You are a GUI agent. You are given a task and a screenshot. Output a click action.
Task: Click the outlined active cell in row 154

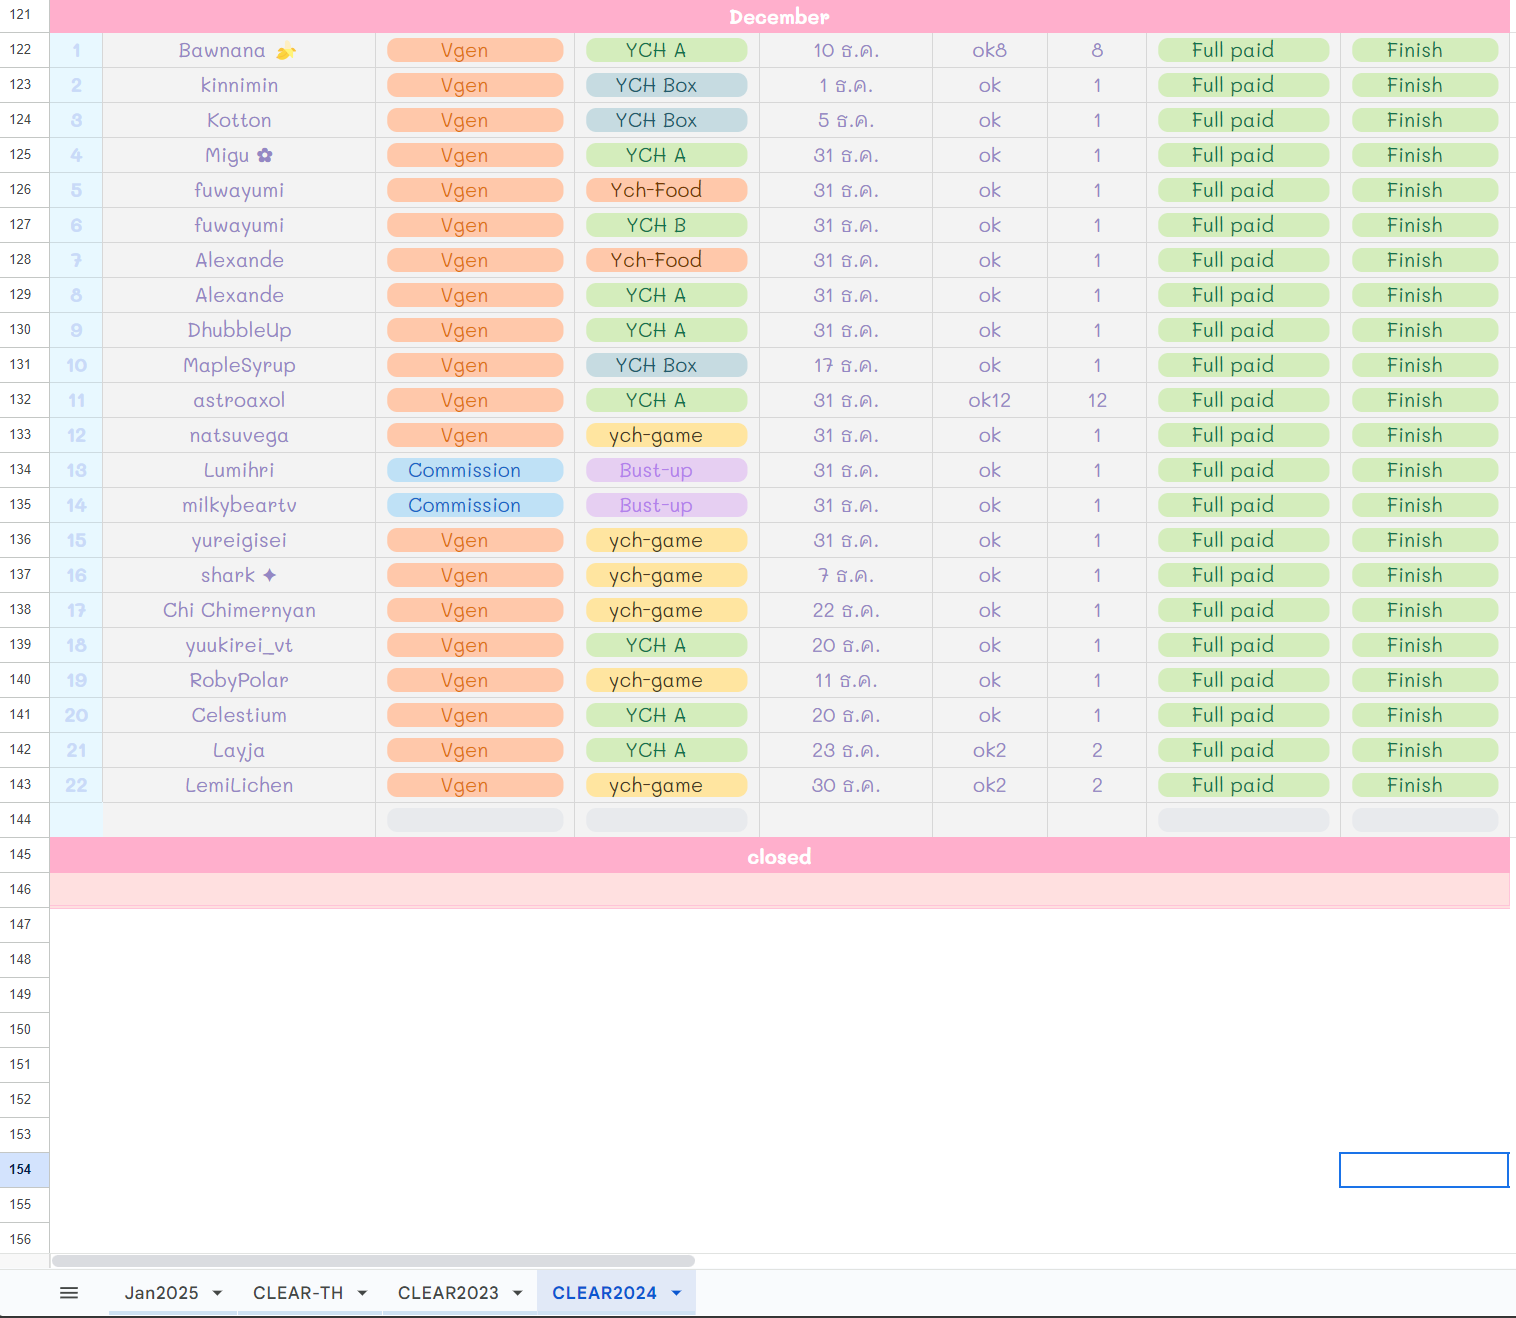pos(1423,1169)
